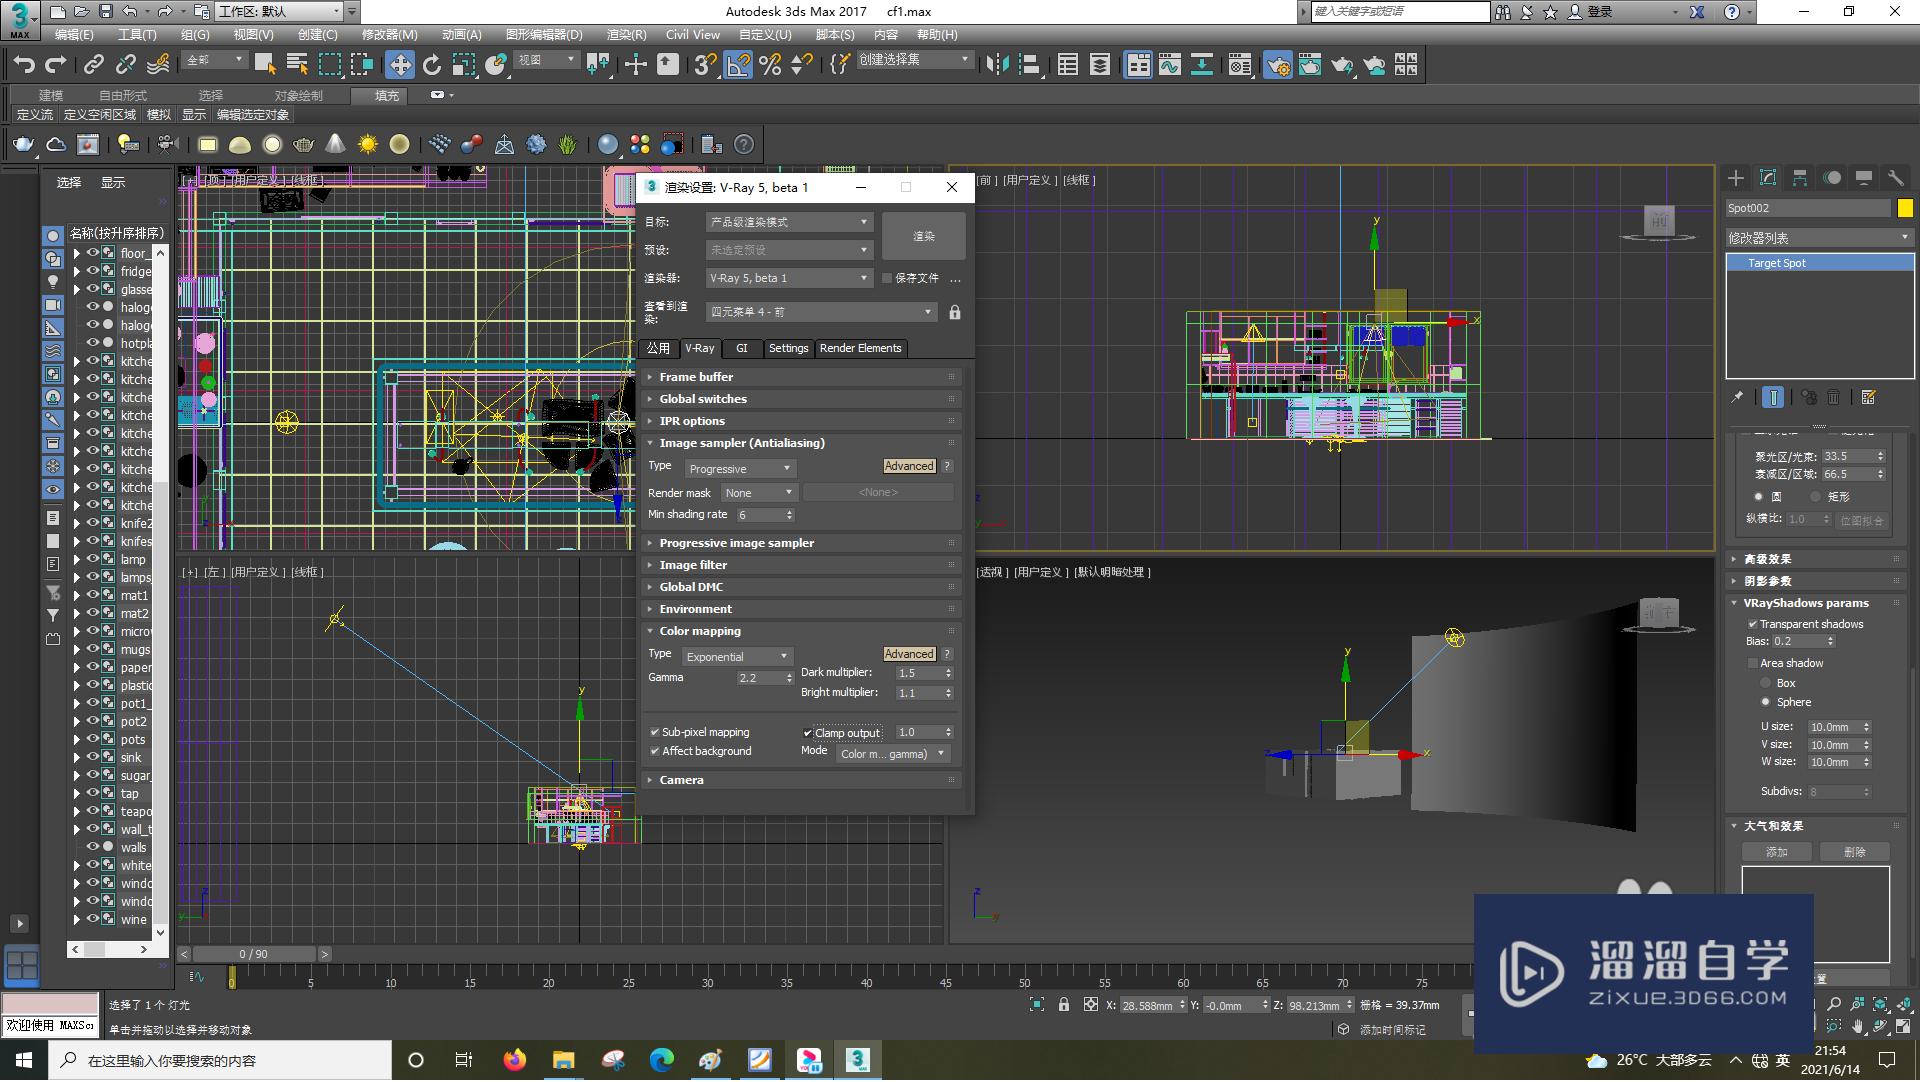
Task: Enable Clamp output checkbox
Action: click(x=807, y=731)
